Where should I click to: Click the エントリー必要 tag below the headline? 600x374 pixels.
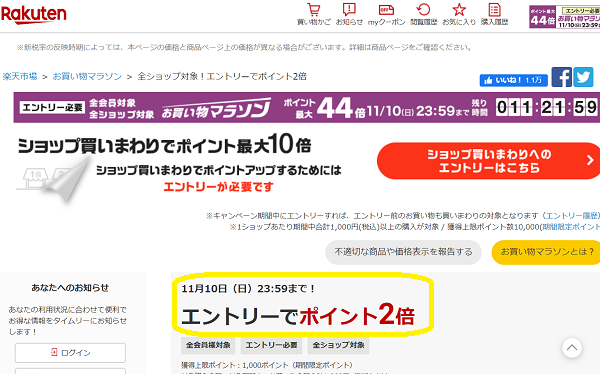click(x=271, y=345)
